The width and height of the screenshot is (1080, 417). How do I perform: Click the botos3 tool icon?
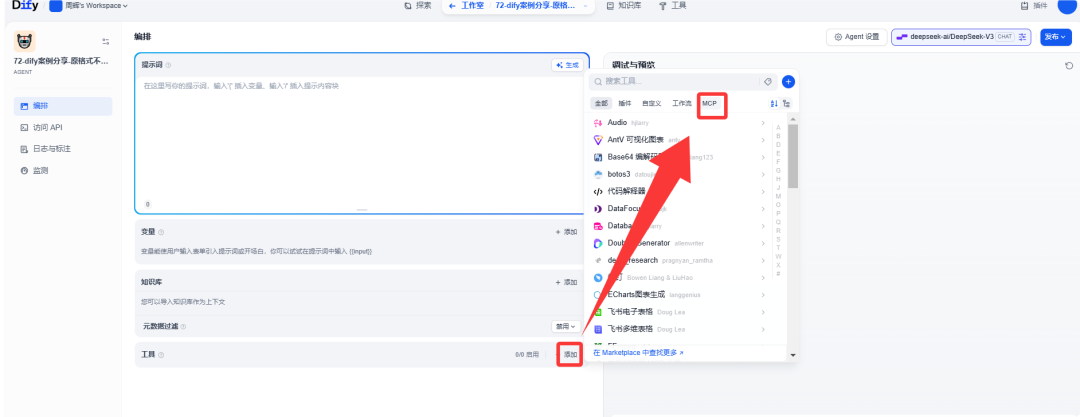pyautogui.click(x=598, y=174)
